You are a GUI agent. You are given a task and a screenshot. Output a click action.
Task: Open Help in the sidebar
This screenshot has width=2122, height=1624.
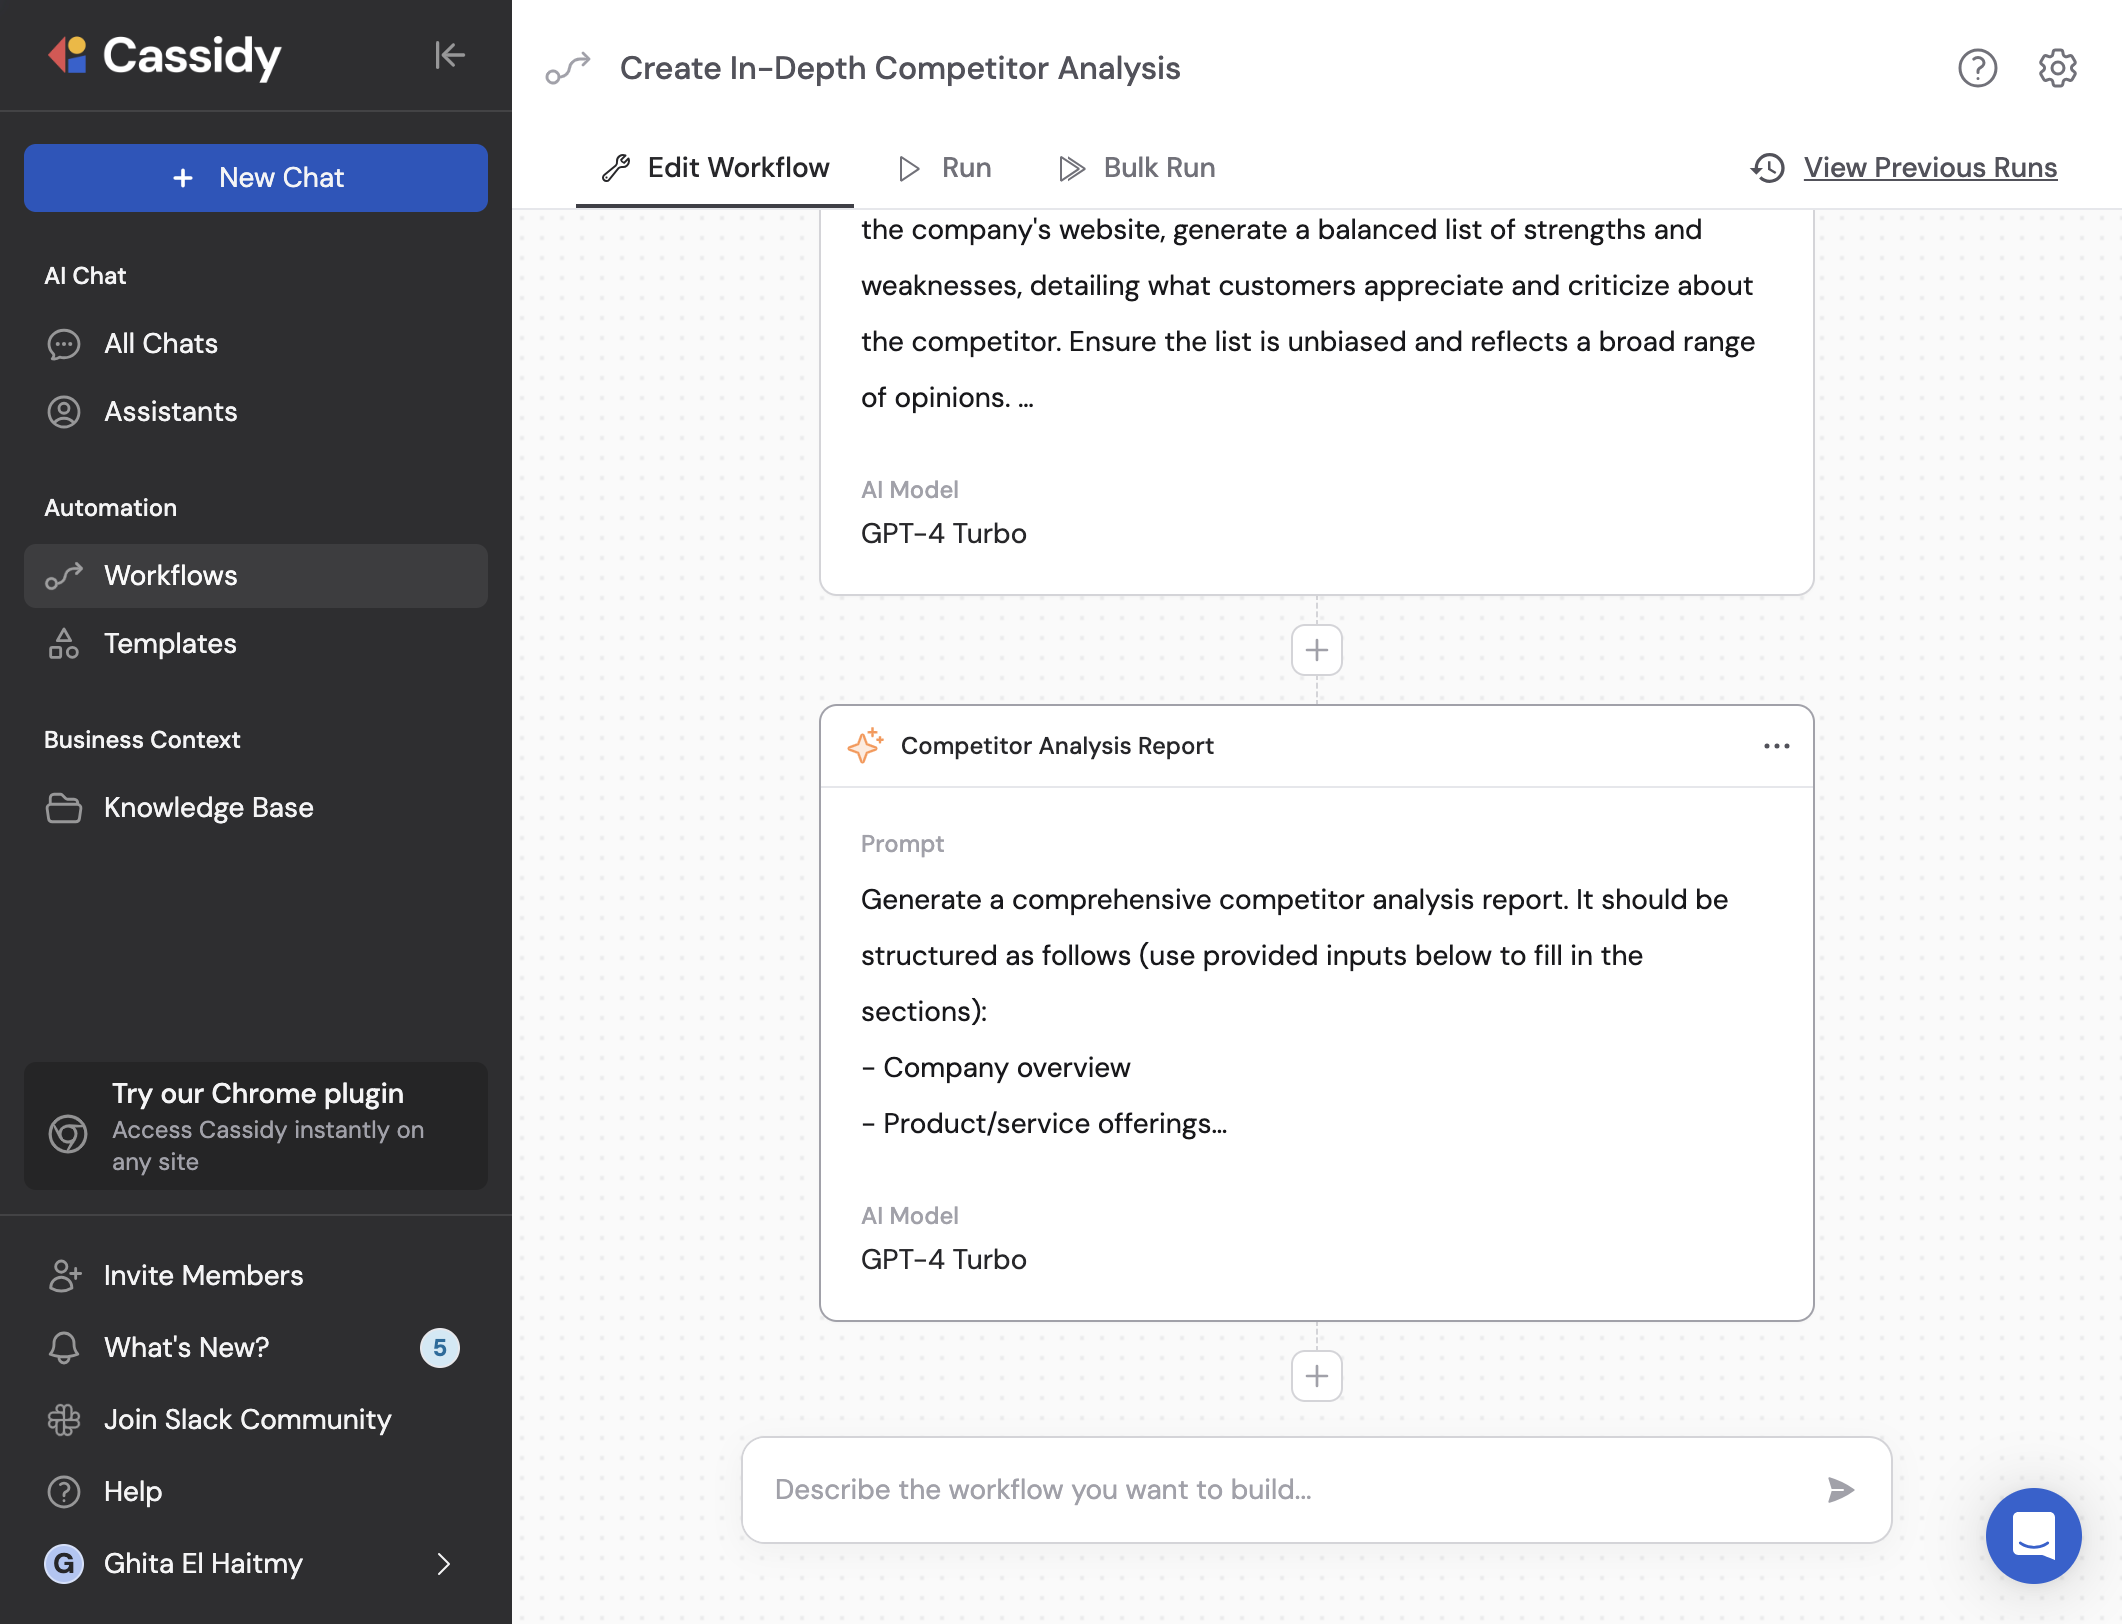click(256, 1491)
